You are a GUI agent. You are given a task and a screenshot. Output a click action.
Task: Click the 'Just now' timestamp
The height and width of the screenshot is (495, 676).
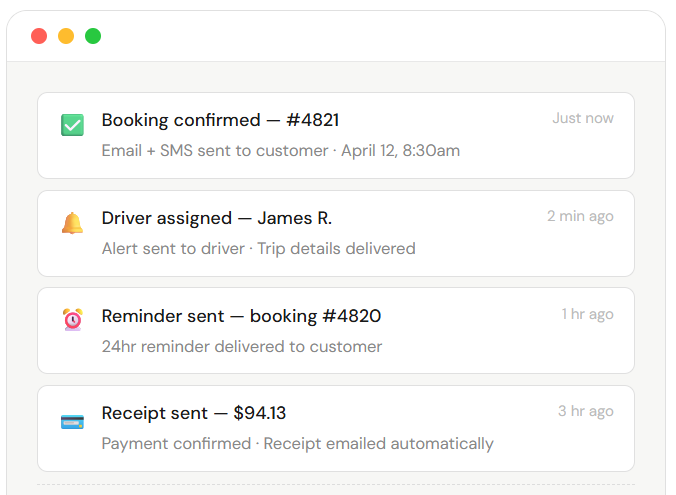tap(583, 118)
